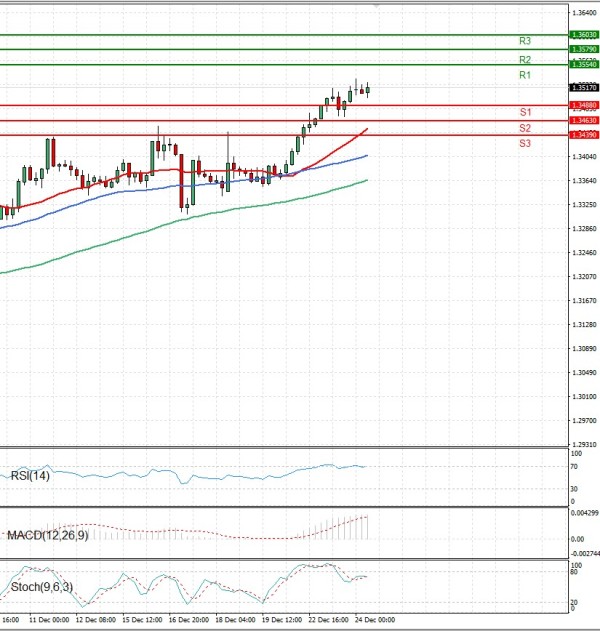Click the 1.36030 green price tag

[x=584, y=34]
